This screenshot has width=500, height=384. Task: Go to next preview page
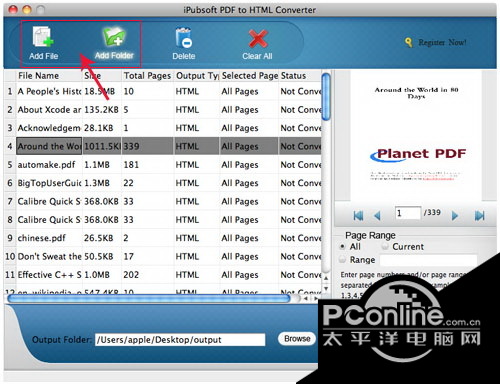(x=455, y=216)
